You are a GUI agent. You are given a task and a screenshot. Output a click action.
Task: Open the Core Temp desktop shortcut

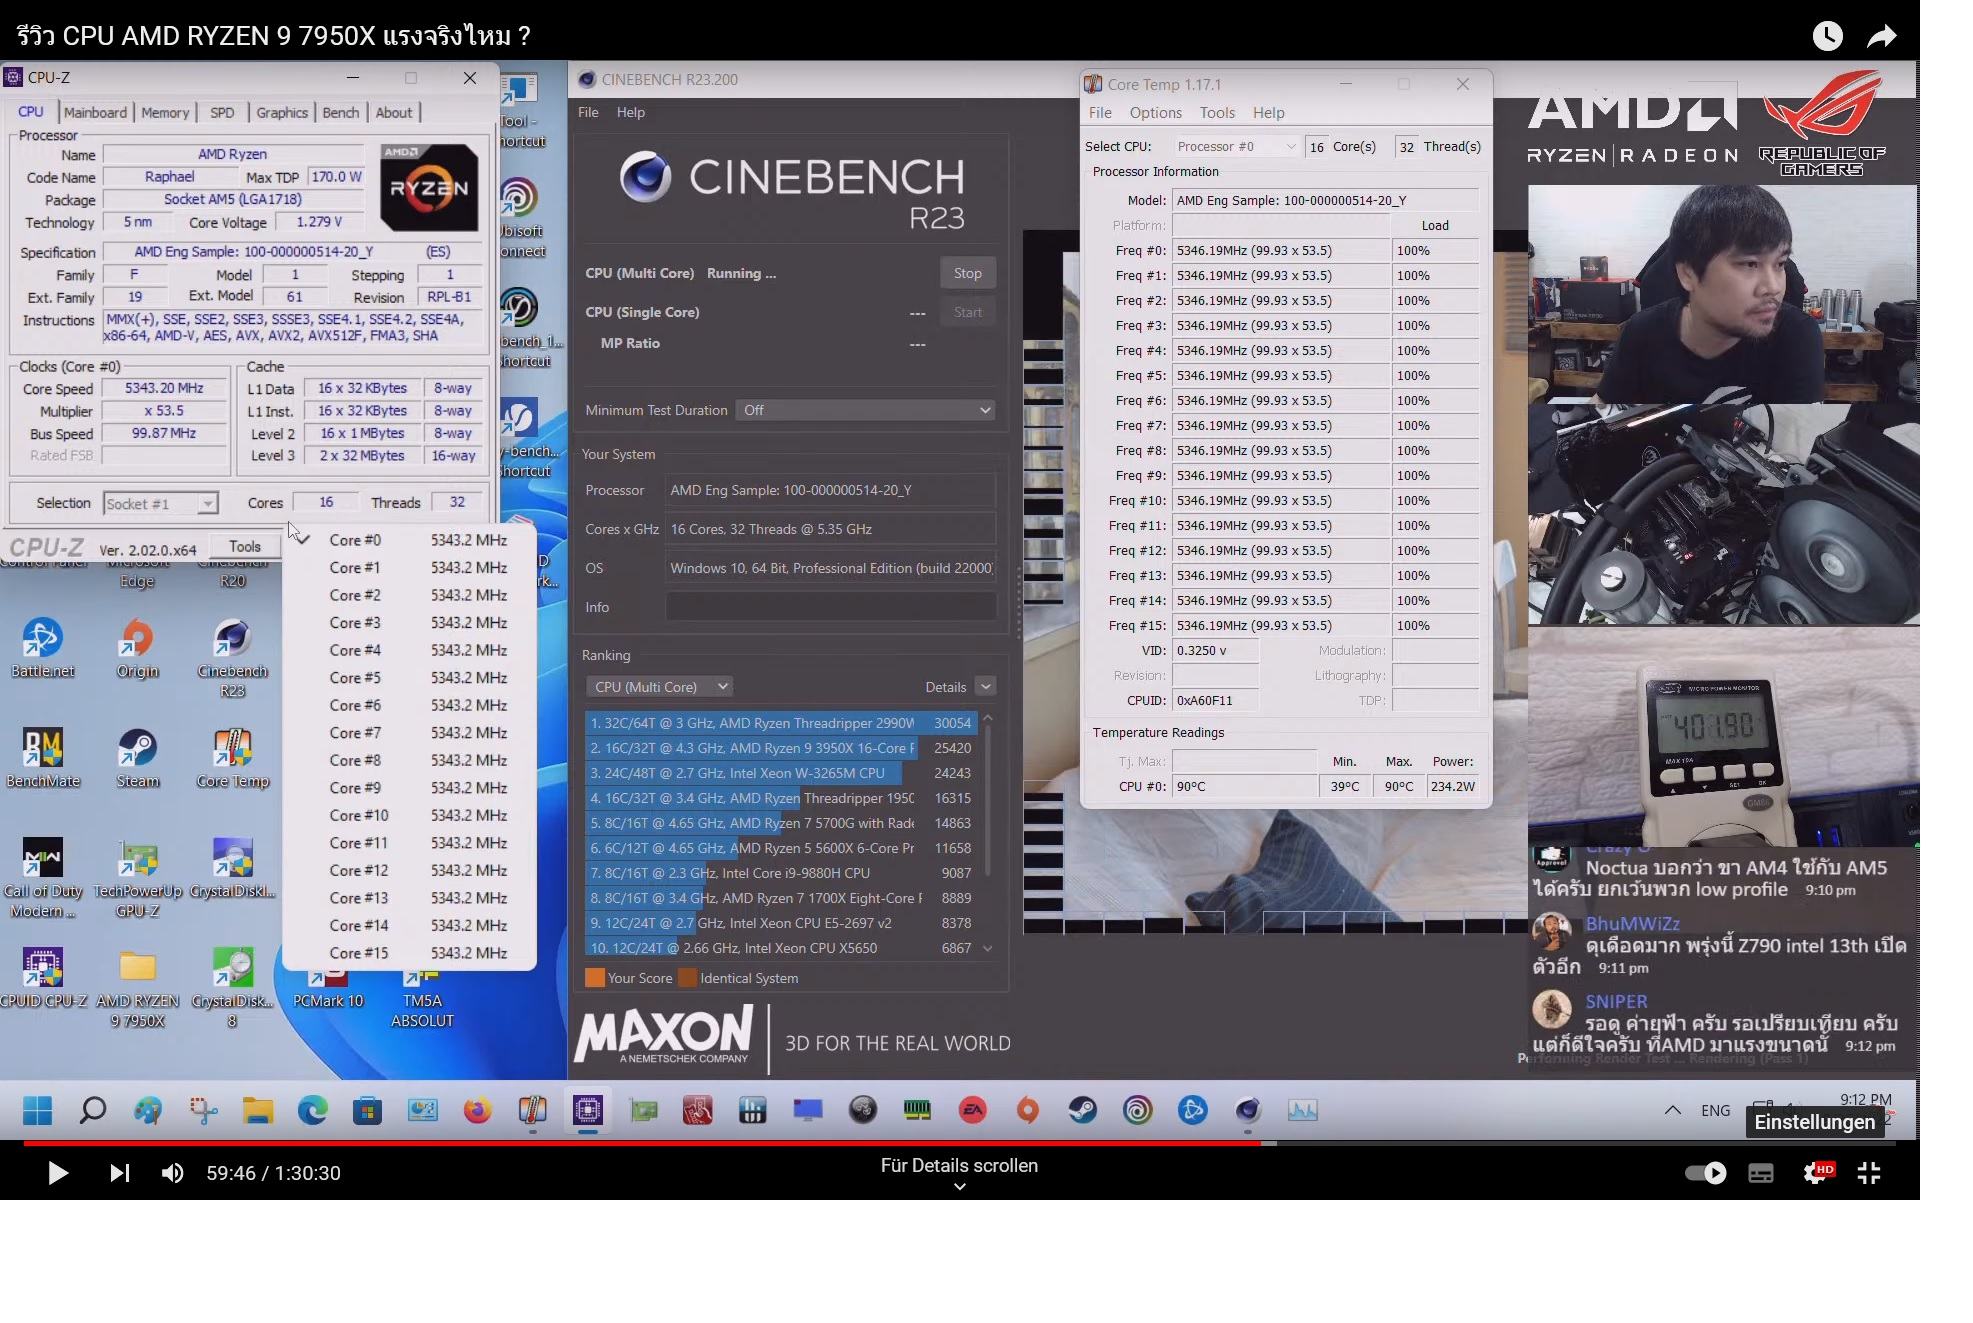(232, 758)
